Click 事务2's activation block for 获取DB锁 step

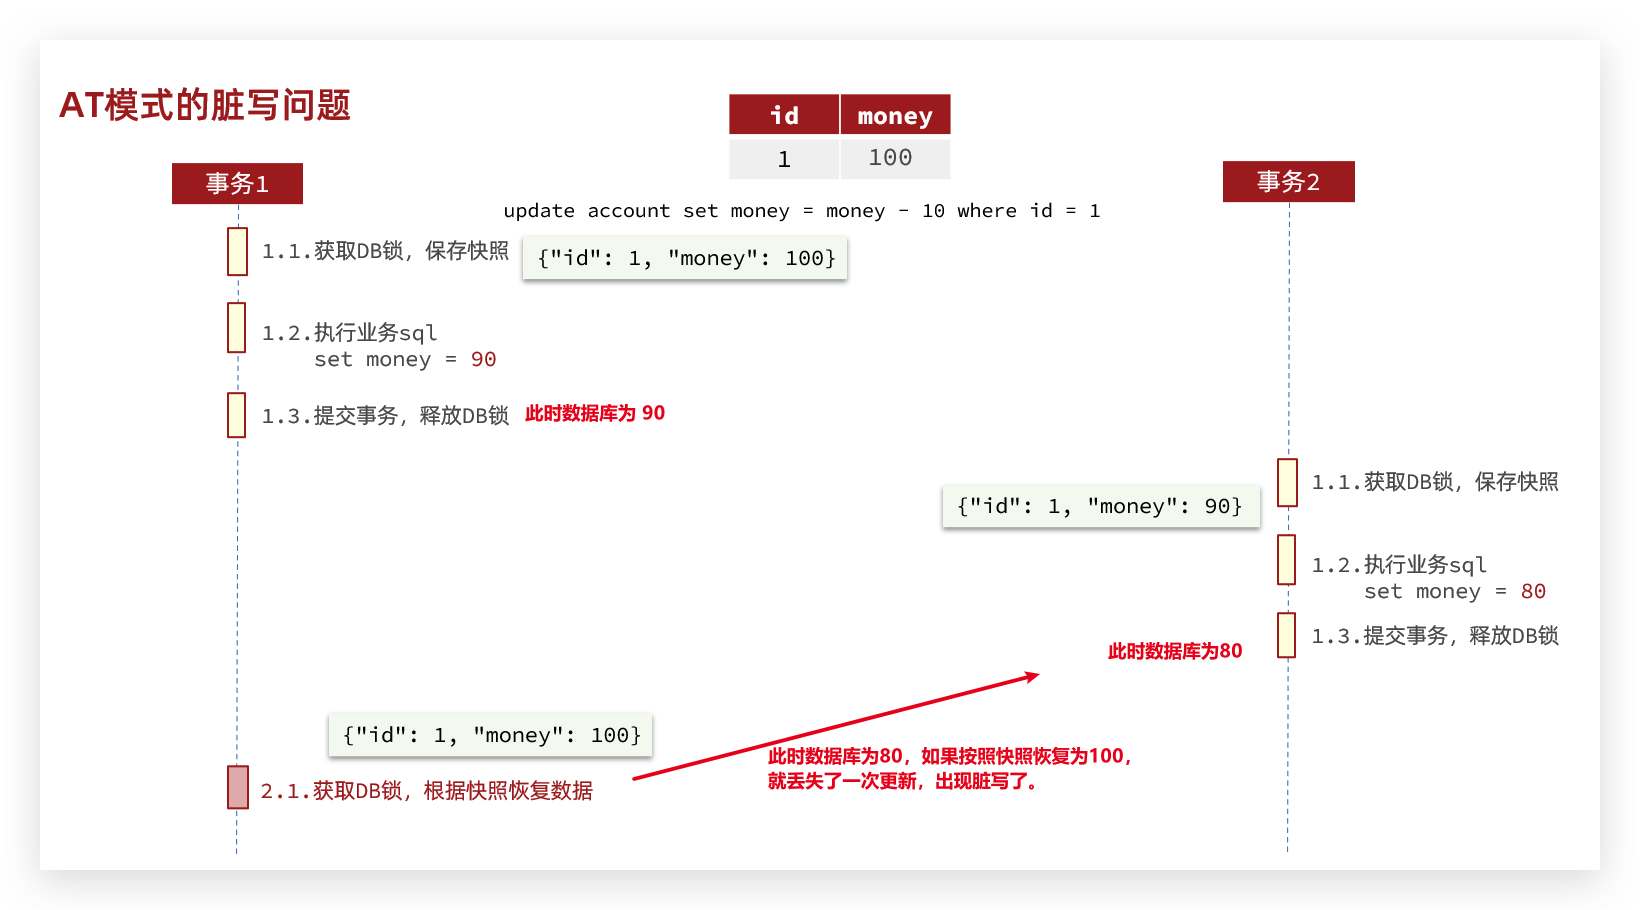click(x=1287, y=482)
